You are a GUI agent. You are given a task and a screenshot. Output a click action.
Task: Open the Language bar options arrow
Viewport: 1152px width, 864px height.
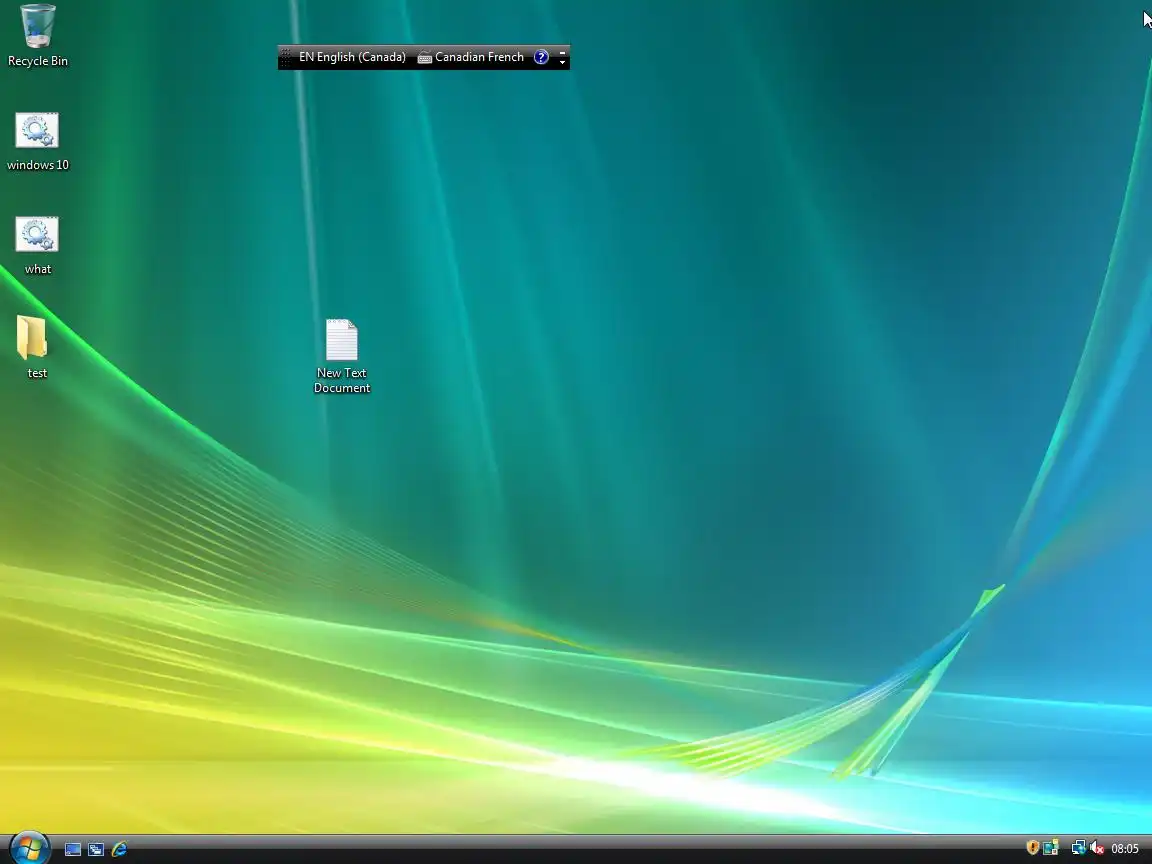pos(563,62)
